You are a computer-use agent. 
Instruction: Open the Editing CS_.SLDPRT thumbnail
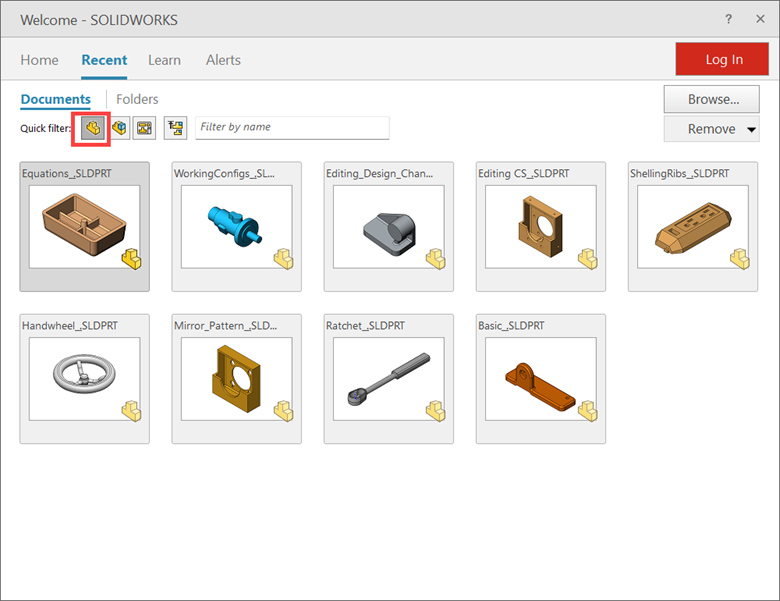tap(541, 227)
